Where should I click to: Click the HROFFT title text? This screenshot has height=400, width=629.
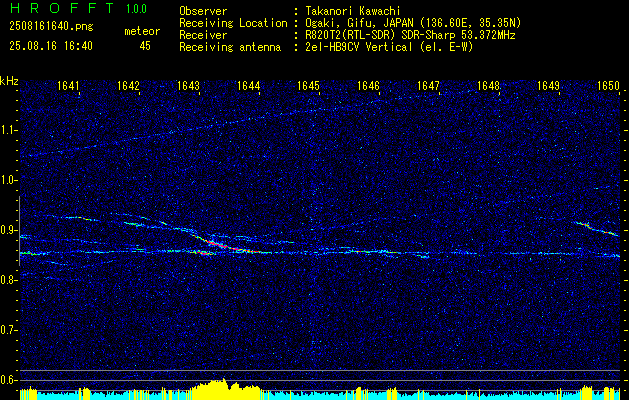click(62, 8)
